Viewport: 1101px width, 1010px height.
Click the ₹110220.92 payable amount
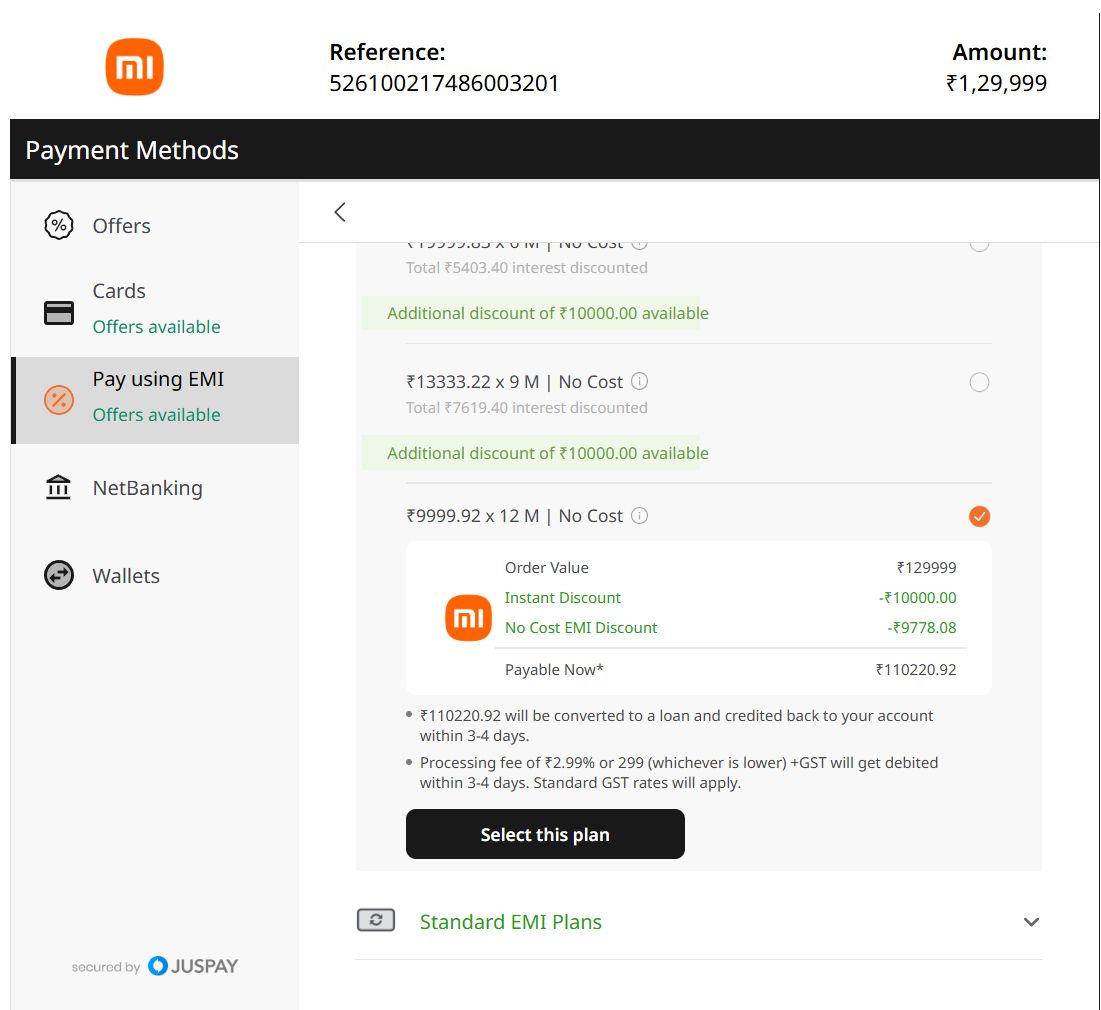pyautogui.click(x=916, y=670)
